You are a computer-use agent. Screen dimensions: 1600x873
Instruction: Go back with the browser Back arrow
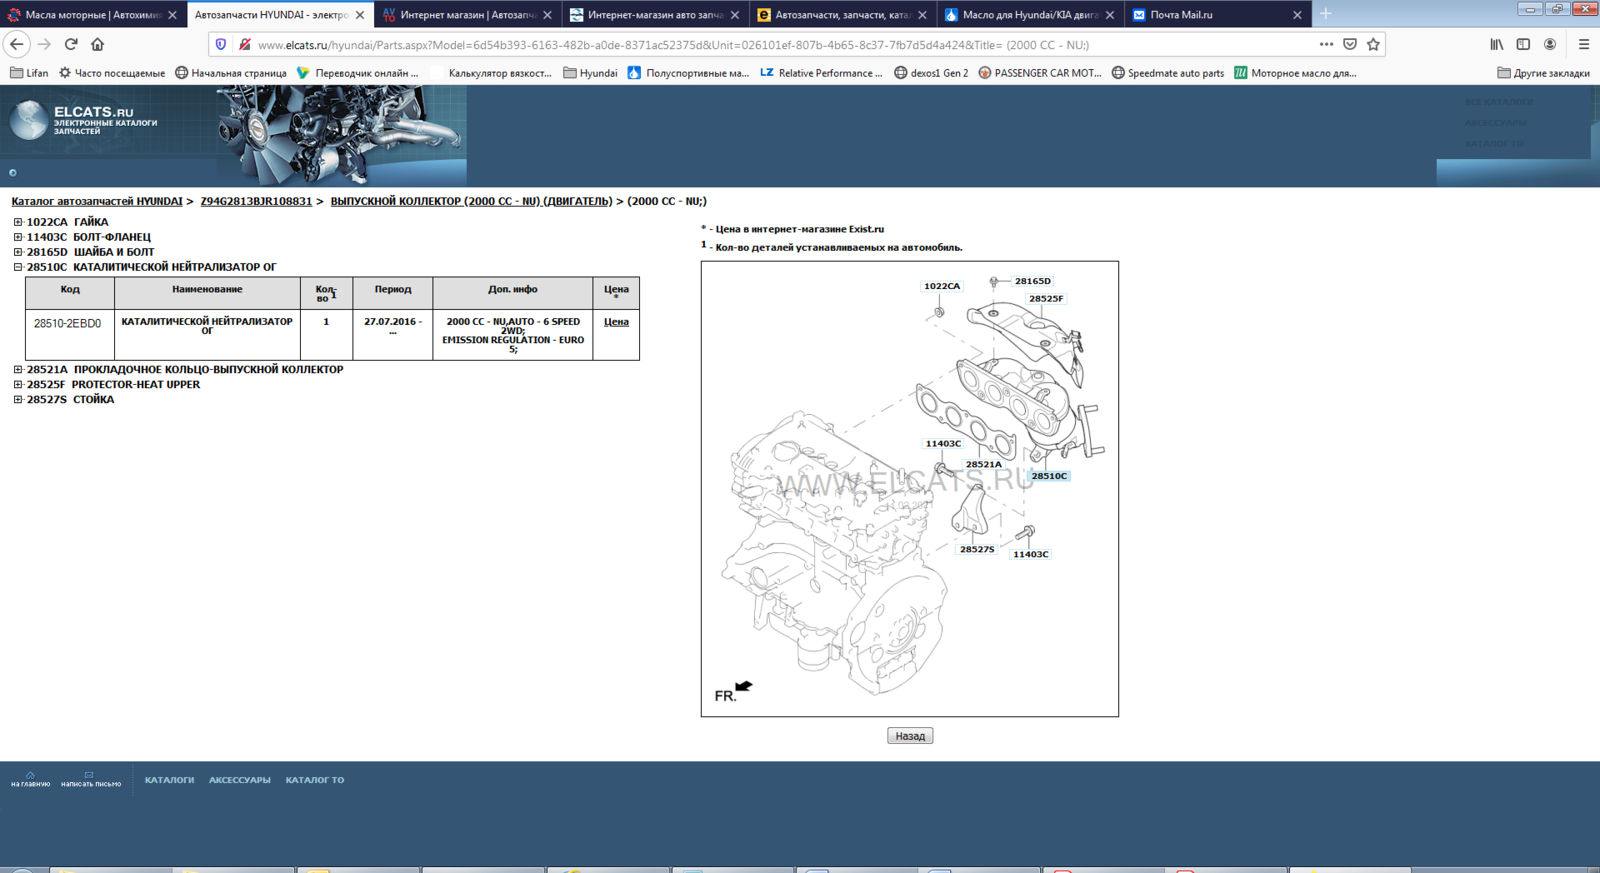[16, 44]
